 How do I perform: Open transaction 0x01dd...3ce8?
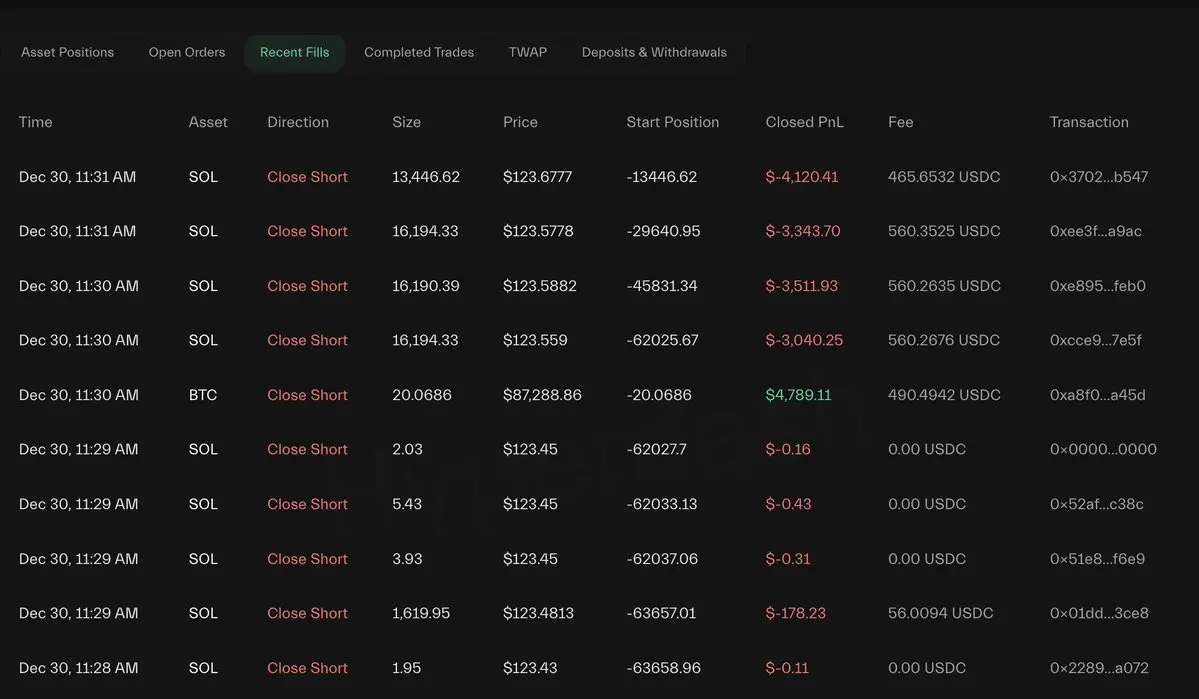coord(1099,613)
